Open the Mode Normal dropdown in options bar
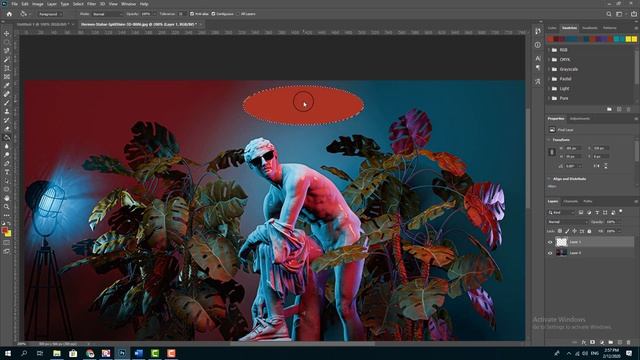 (107, 14)
